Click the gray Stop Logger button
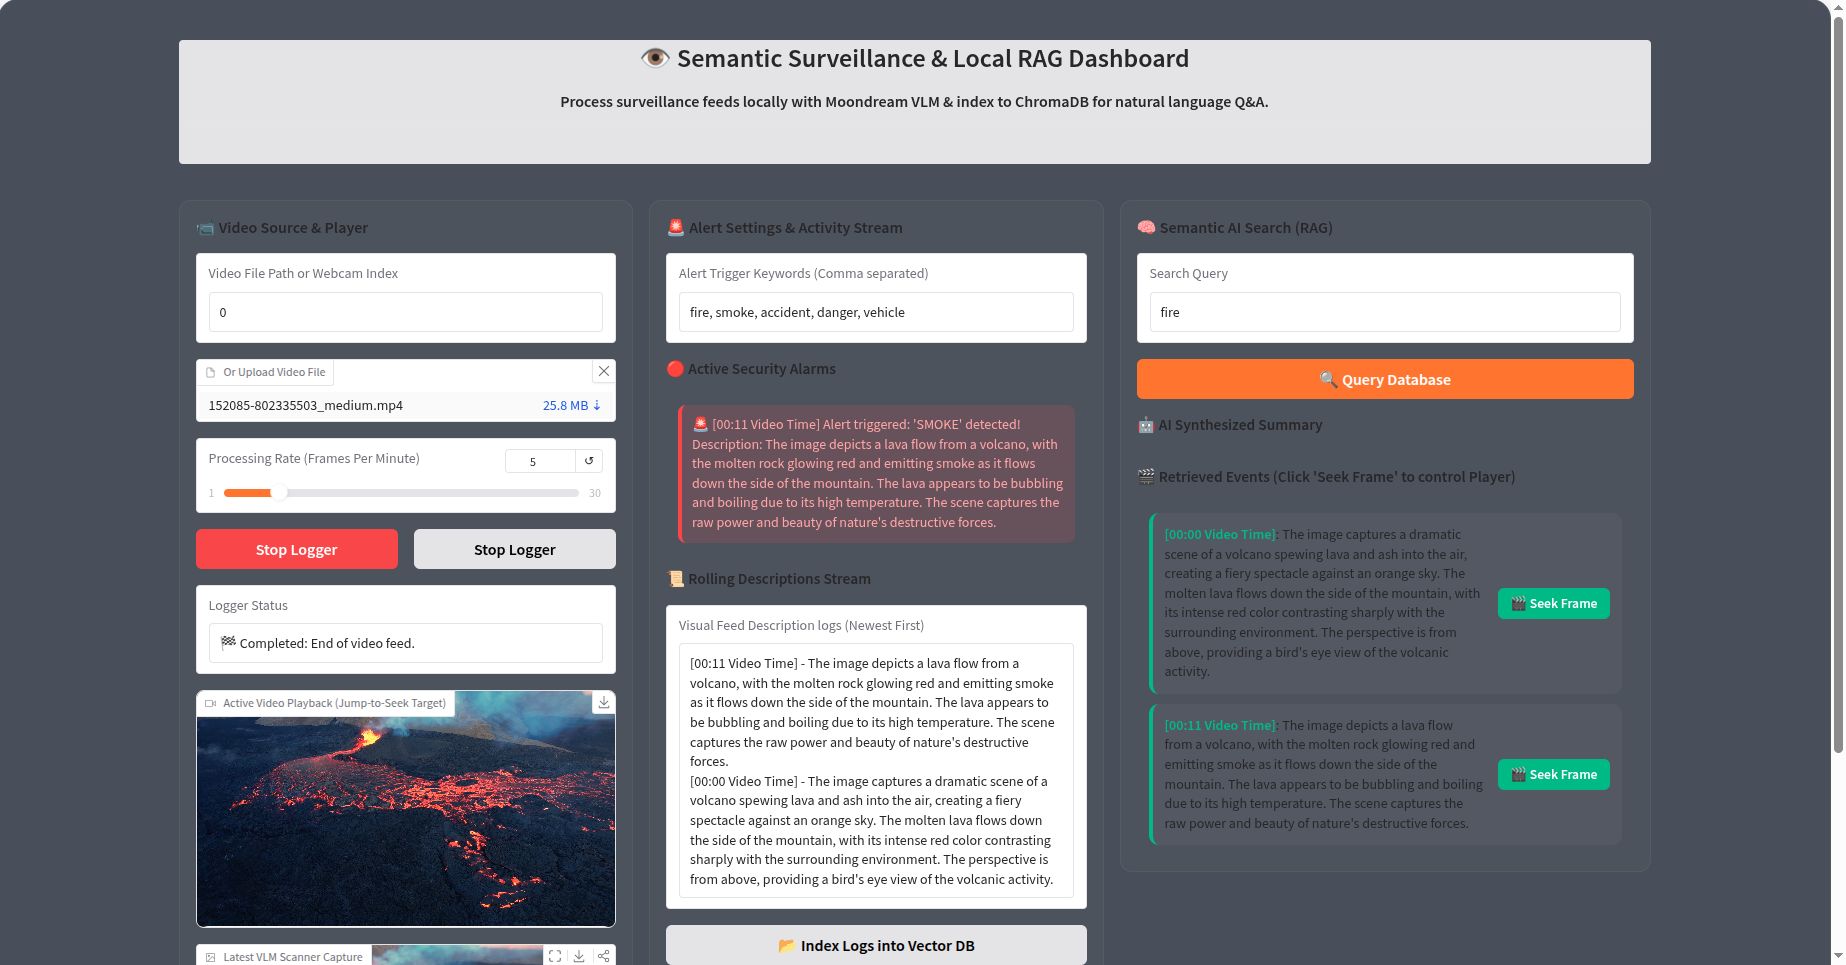The width and height of the screenshot is (1846, 965). (x=515, y=549)
